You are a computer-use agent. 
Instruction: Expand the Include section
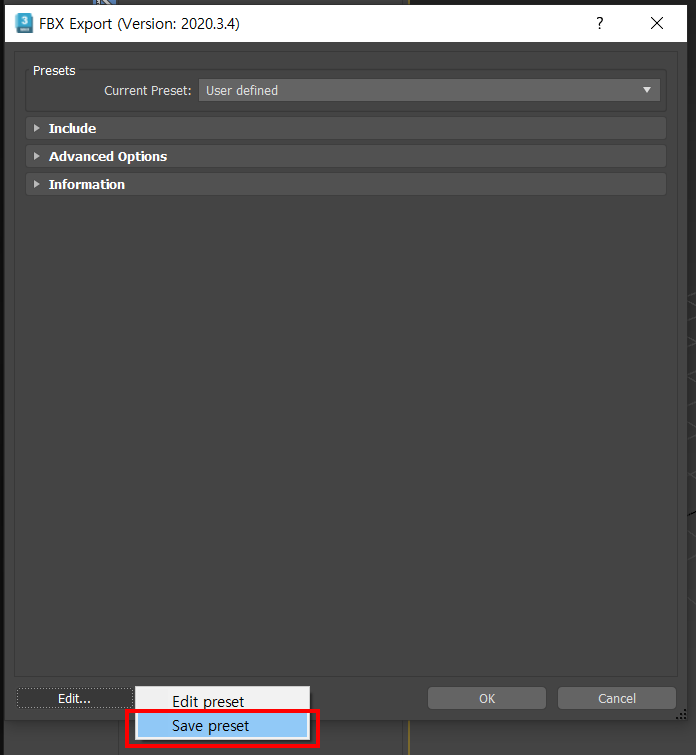tap(346, 129)
